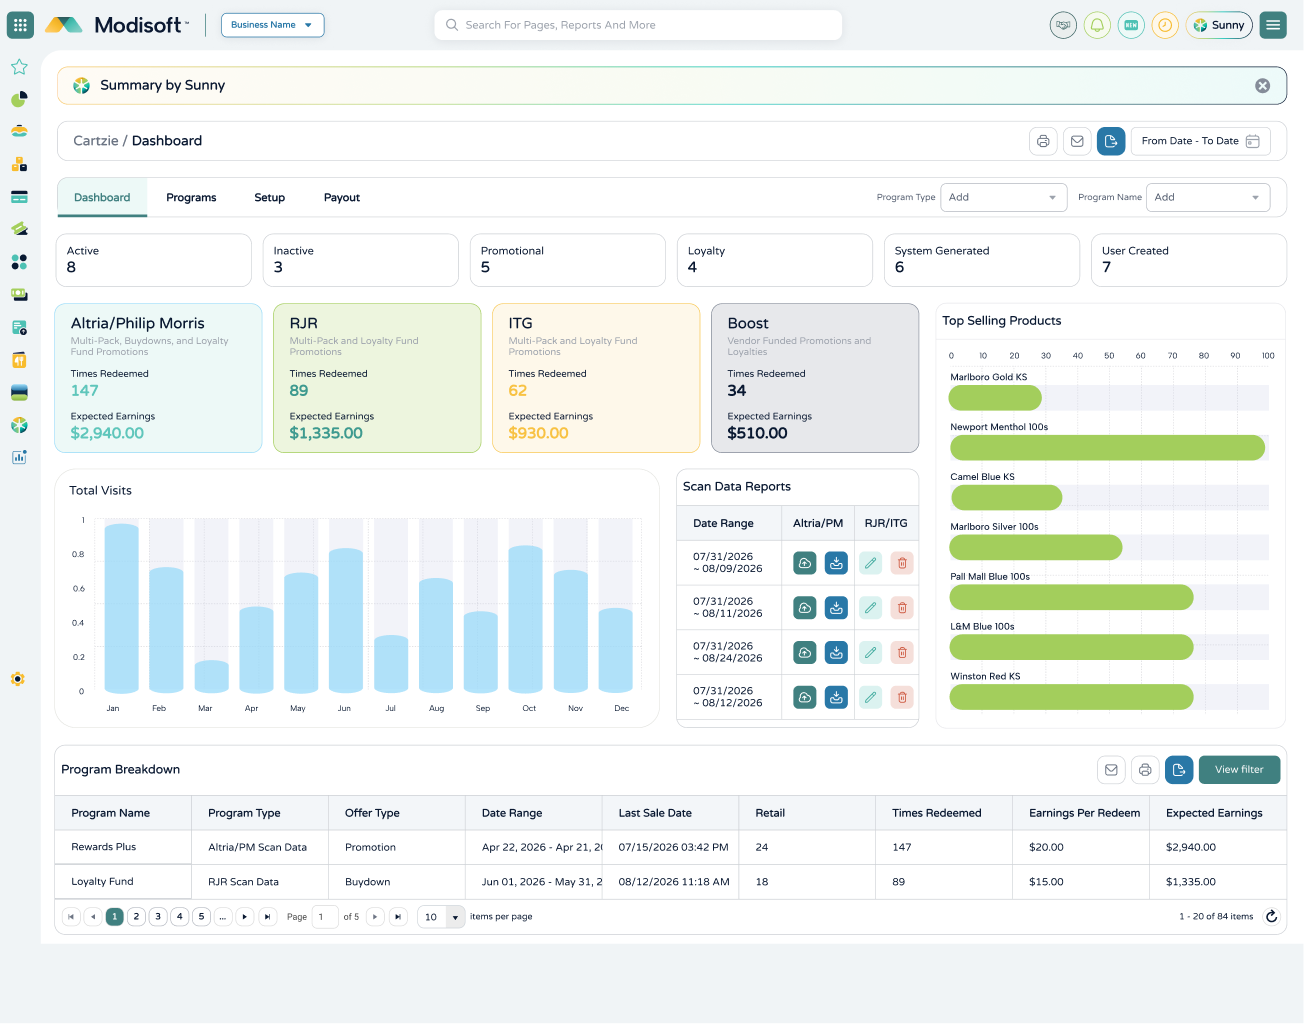
Task: Select the Loyalty Fund row name
Action: click(x=102, y=882)
